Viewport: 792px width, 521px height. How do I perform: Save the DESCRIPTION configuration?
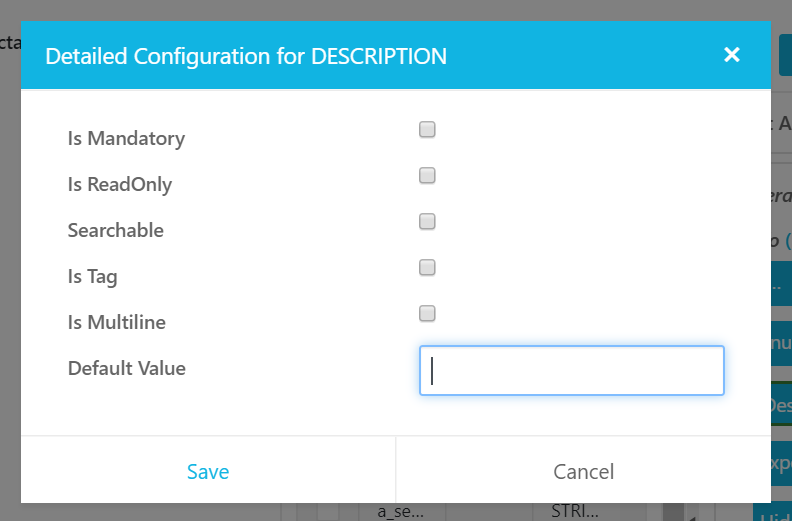pos(208,471)
